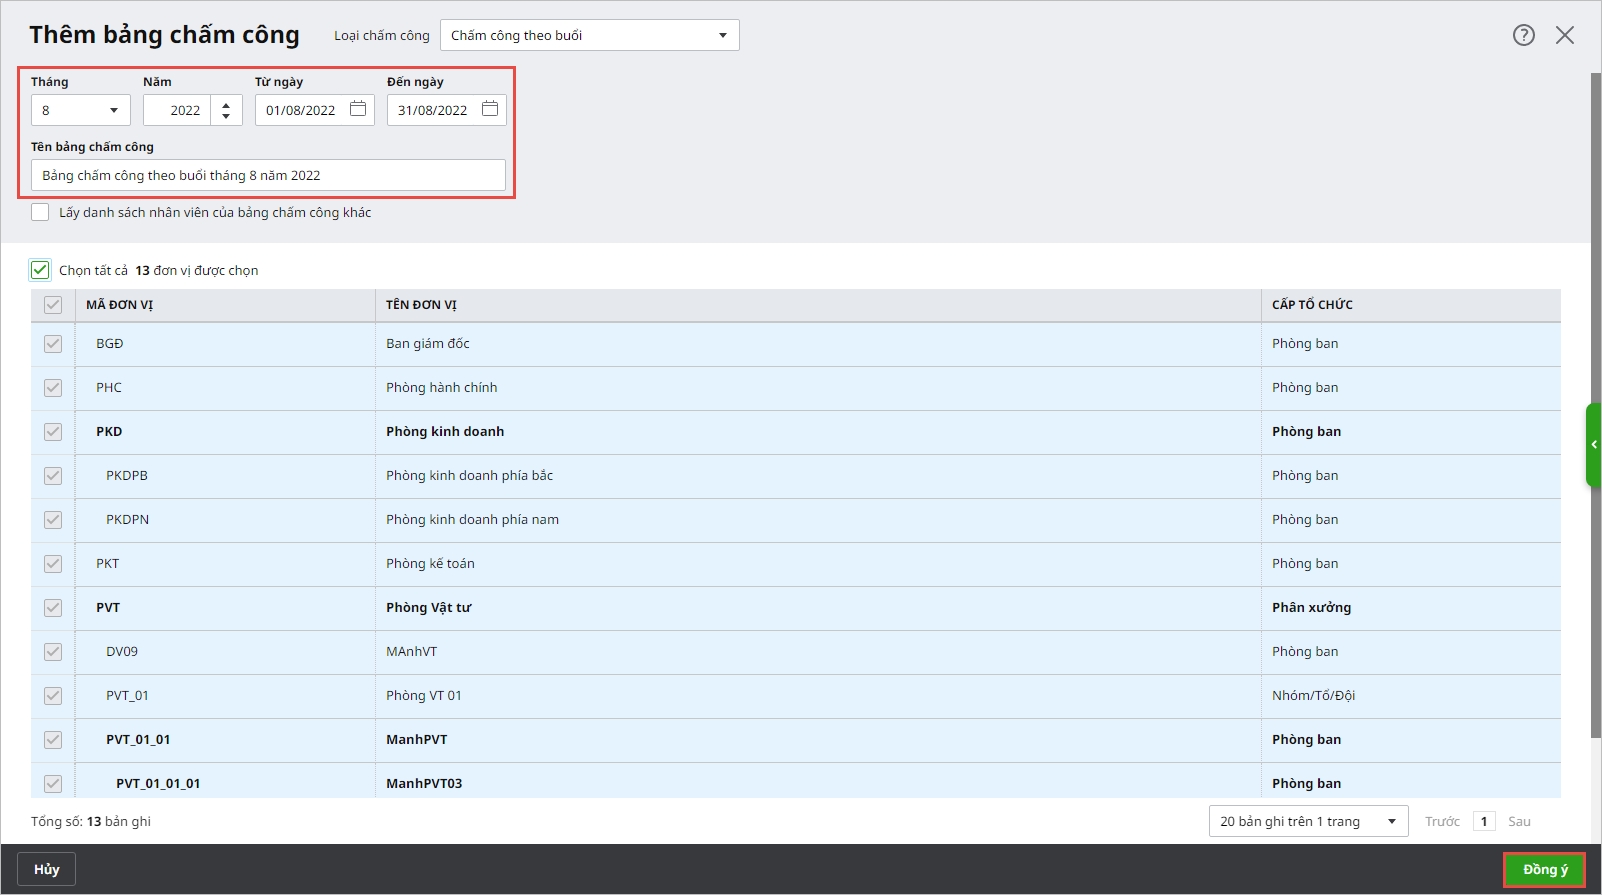This screenshot has width=1602, height=895.
Task: Toggle the checkbox for row PKT
Action: click(53, 564)
